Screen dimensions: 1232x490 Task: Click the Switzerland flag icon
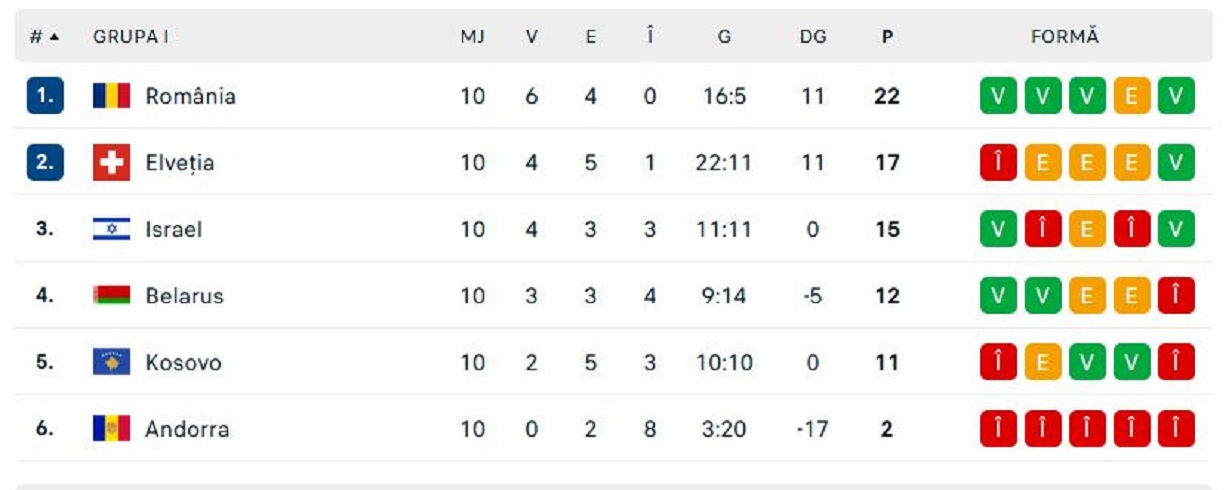111,162
